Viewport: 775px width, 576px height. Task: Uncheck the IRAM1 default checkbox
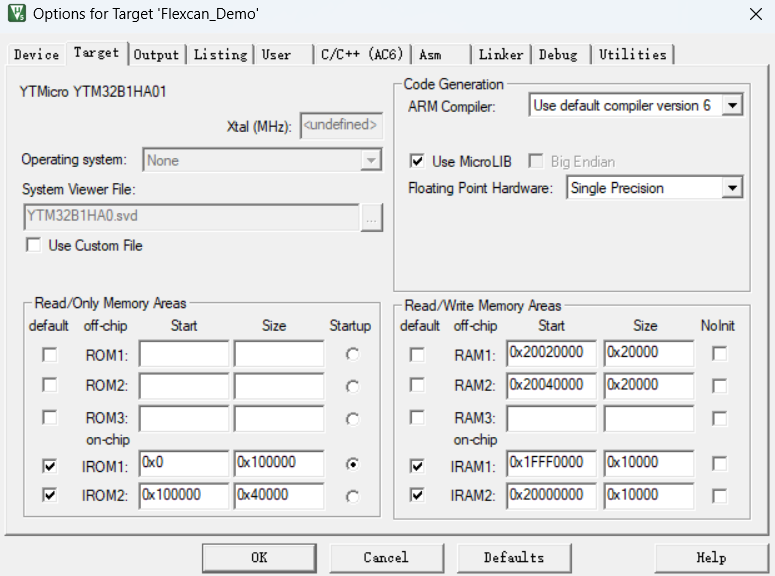pos(417,466)
